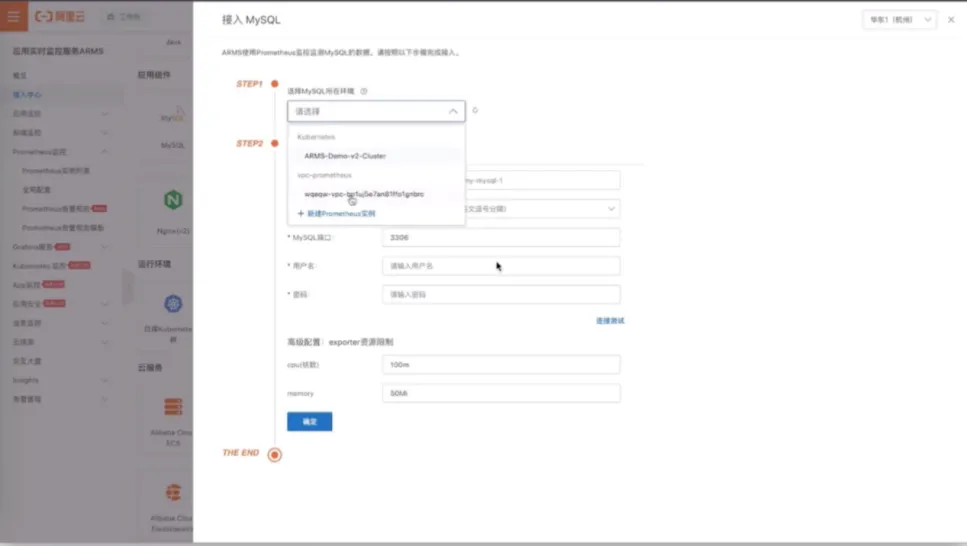
Task: Click the workbench button in the top bar
Action: click(124, 17)
